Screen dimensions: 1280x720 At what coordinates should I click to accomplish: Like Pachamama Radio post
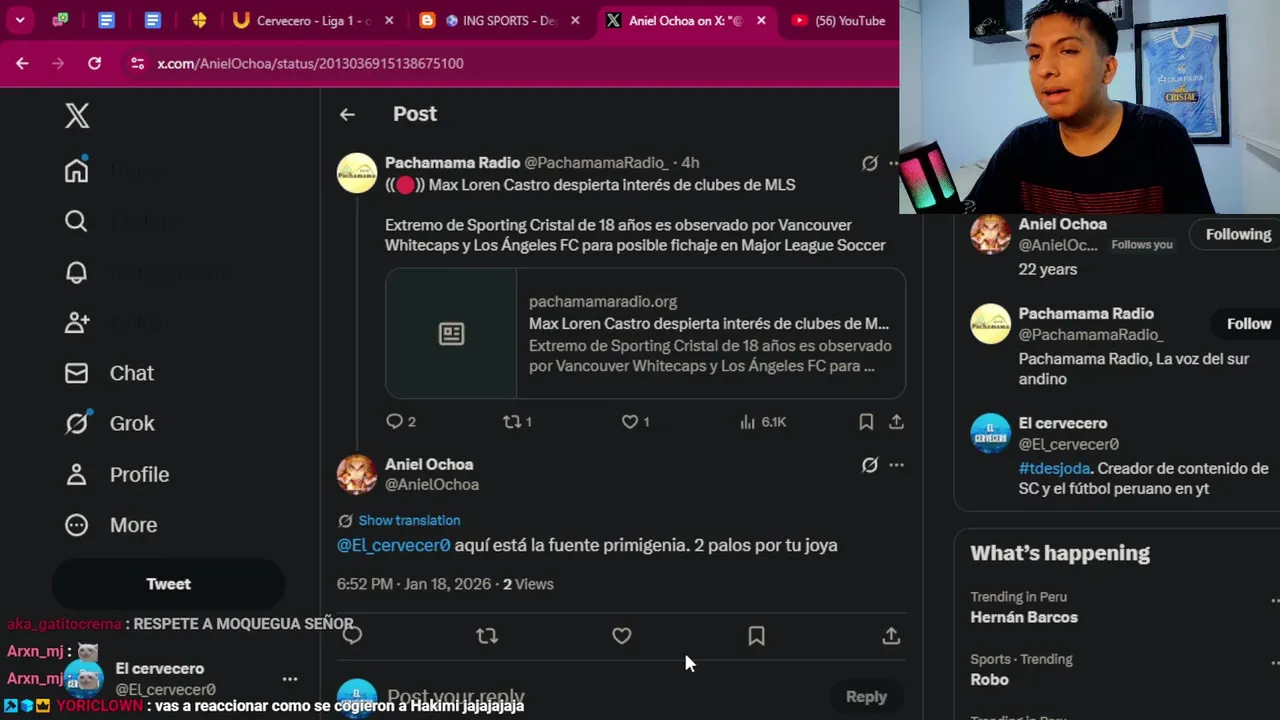click(635, 422)
